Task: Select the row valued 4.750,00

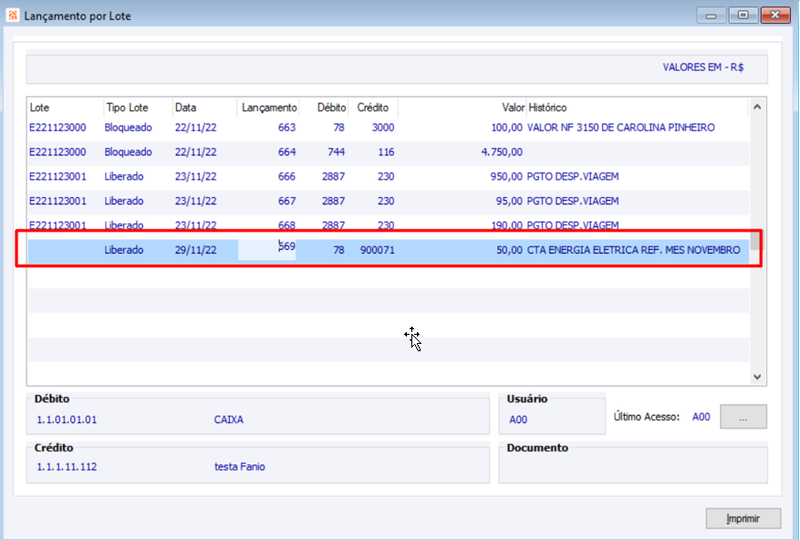Action: 388,152
